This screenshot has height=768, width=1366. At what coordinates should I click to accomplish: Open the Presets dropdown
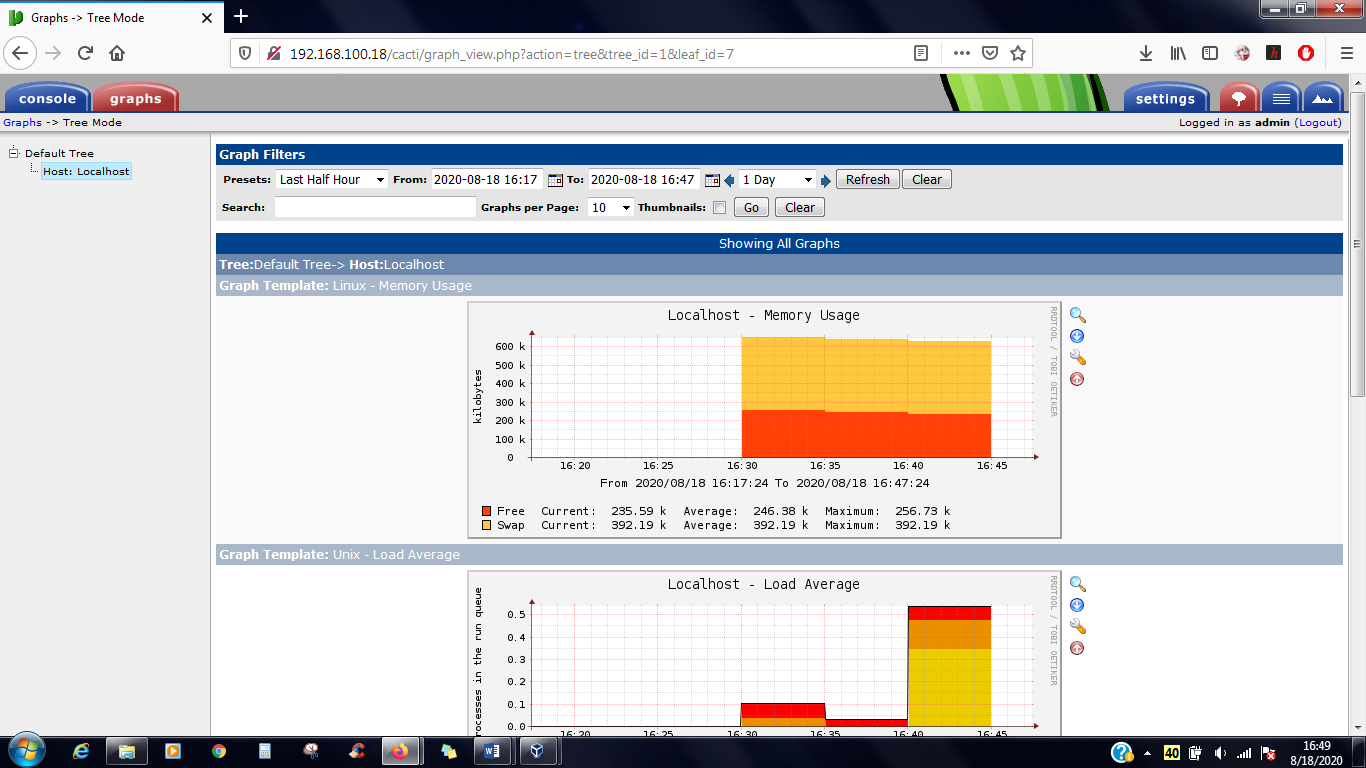pyautogui.click(x=332, y=180)
